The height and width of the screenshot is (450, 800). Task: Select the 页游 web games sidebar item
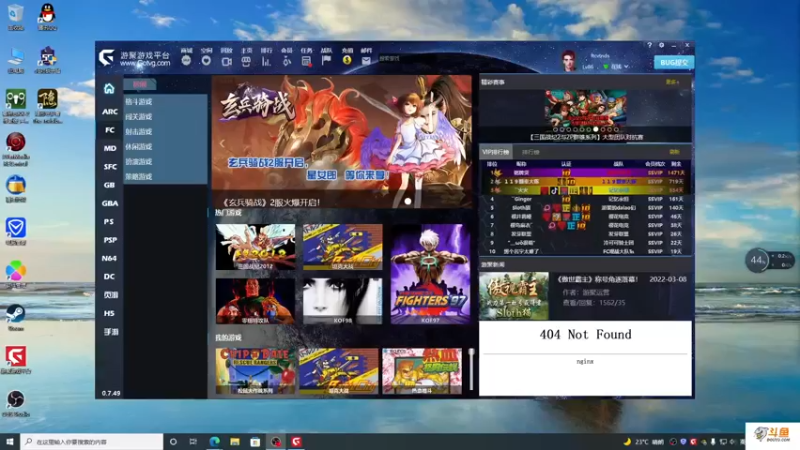pos(110,295)
